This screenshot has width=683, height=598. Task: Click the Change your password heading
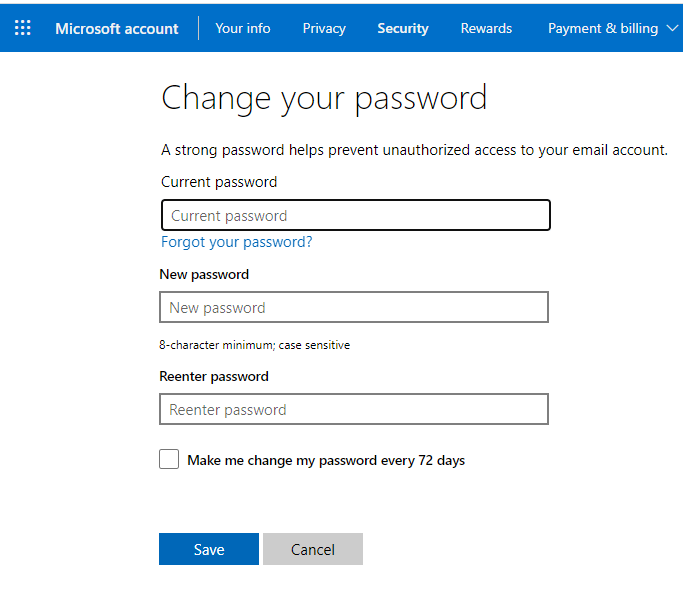[324, 99]
